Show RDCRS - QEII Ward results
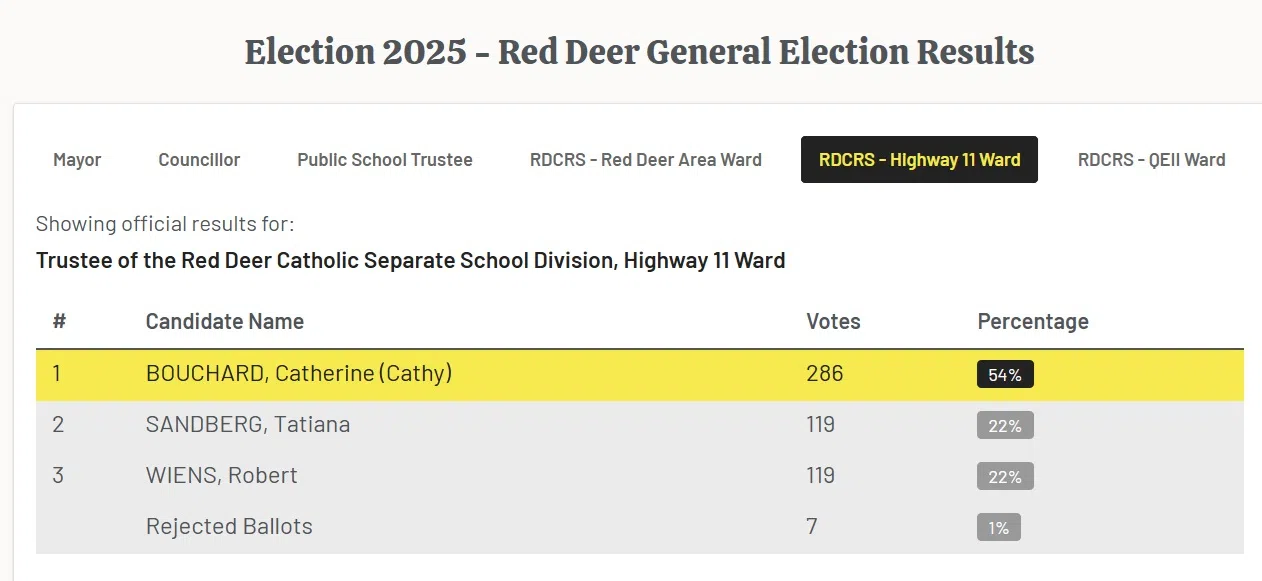Screen dimensions: 1262x581 point(1151,160)
